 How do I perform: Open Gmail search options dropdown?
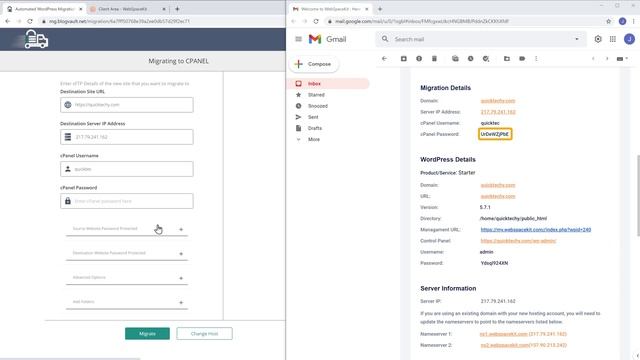(577, 39)
